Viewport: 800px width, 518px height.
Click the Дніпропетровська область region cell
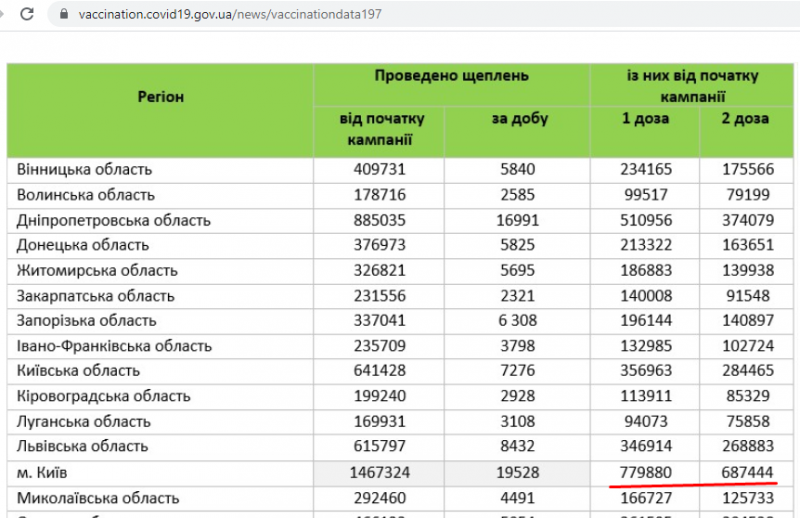(x=114, y=220)
